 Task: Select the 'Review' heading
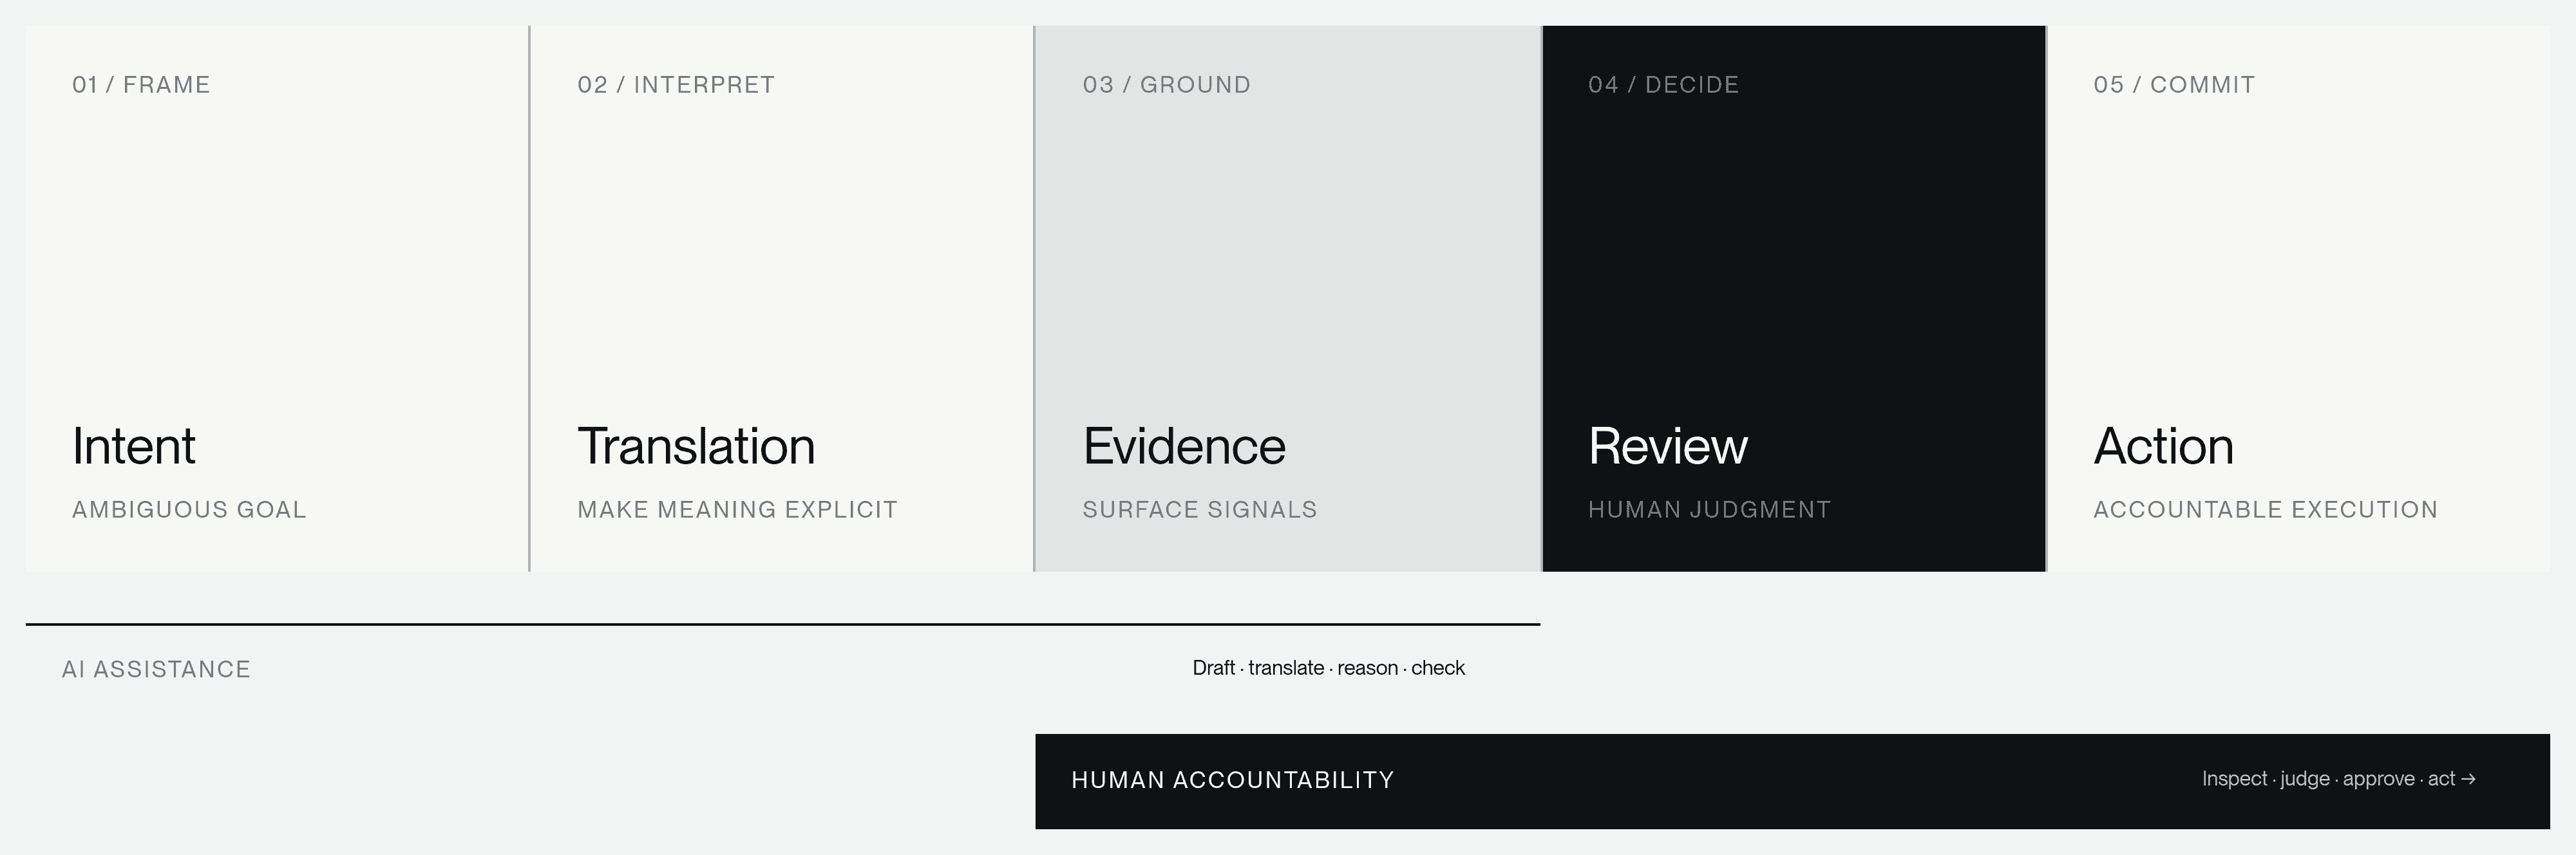pyautogui.click(x=1668, y=446)
